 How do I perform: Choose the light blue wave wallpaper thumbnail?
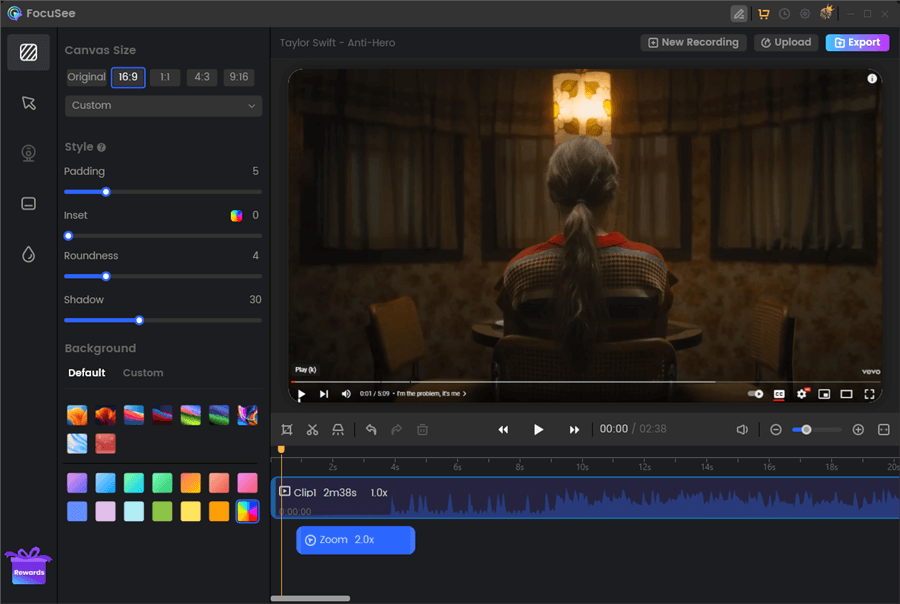pyautogui.click(x=77, y=443)
